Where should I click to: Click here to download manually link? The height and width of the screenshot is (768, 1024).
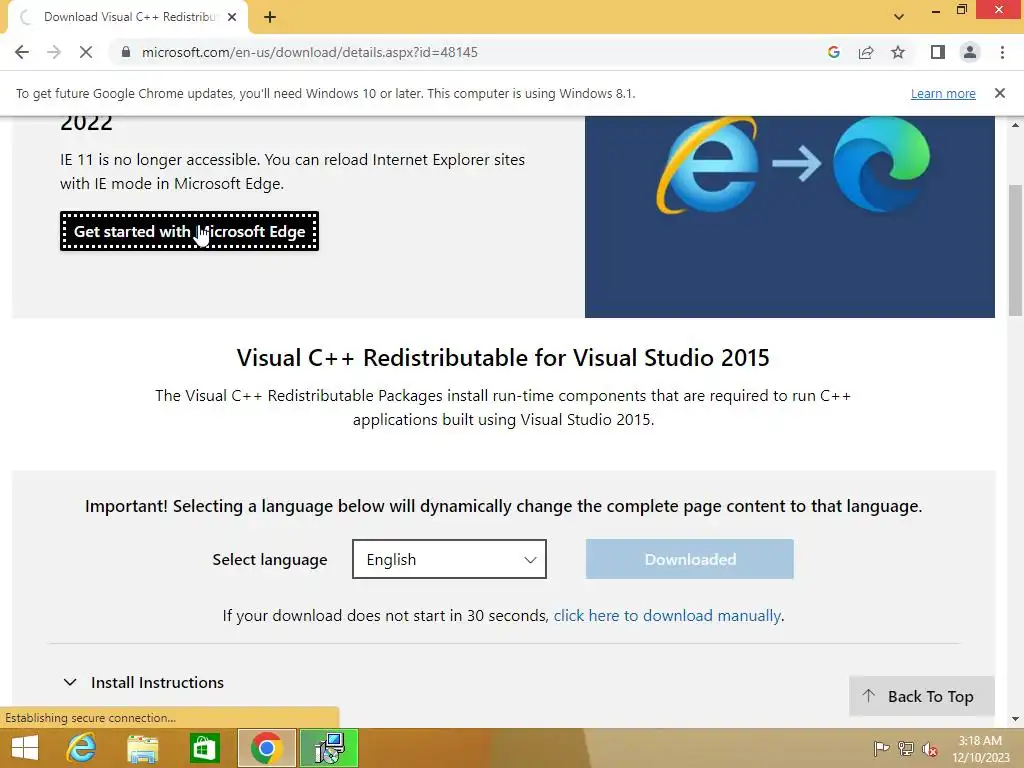point(667,616)
